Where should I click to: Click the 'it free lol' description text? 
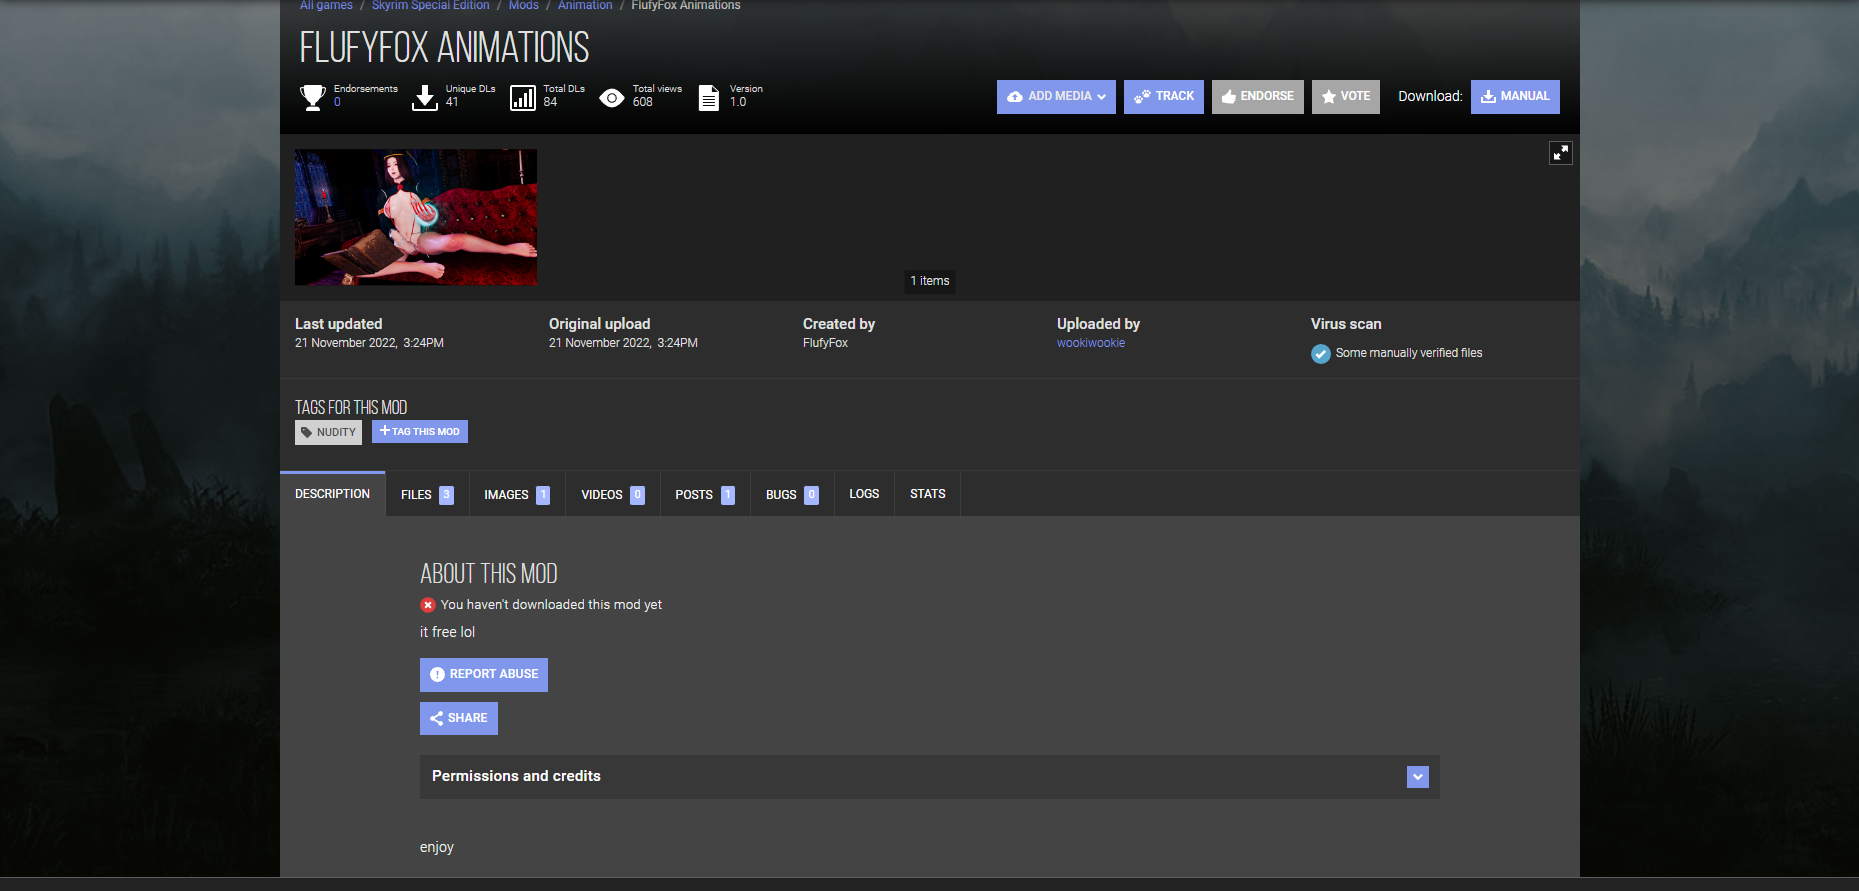coord(447,632)
